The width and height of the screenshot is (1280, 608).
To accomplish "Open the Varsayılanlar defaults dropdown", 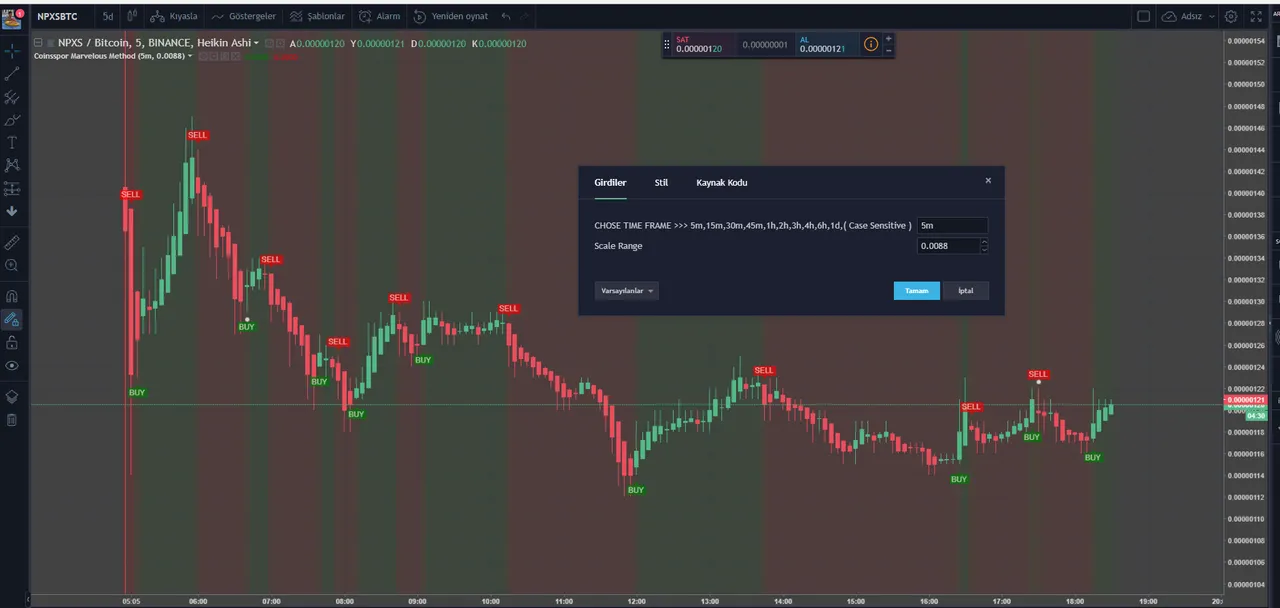I will [626, 291].
